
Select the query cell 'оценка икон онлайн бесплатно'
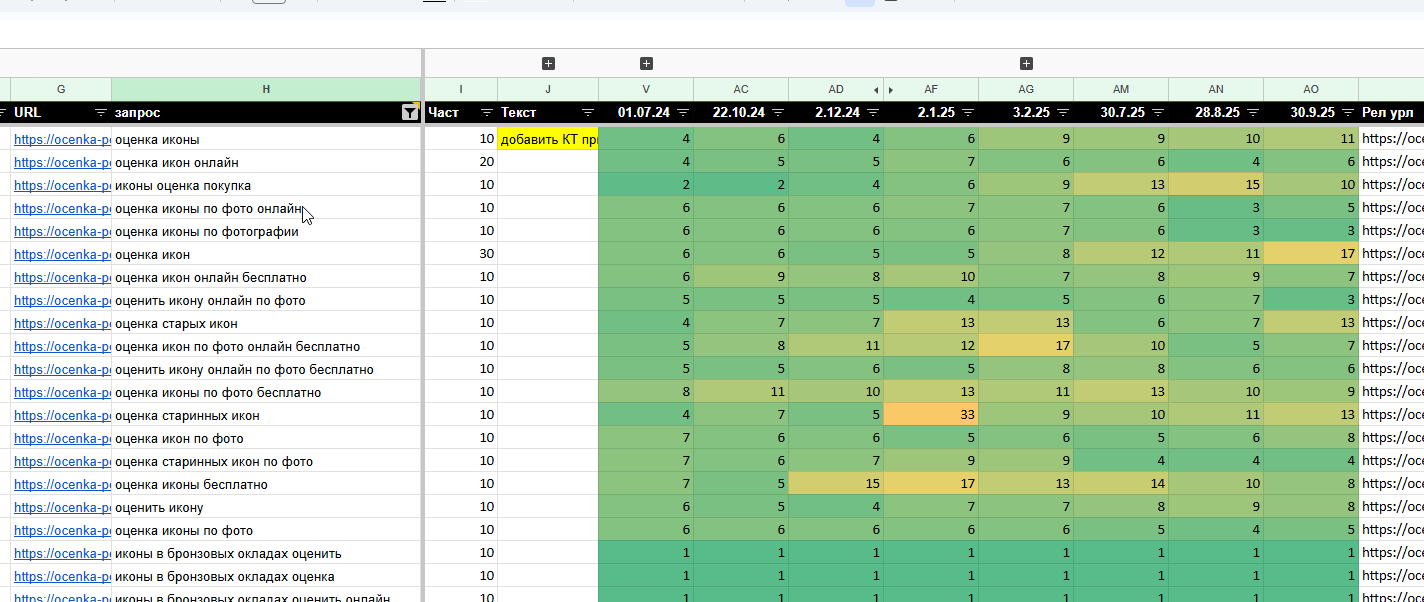tap(266, 277)
